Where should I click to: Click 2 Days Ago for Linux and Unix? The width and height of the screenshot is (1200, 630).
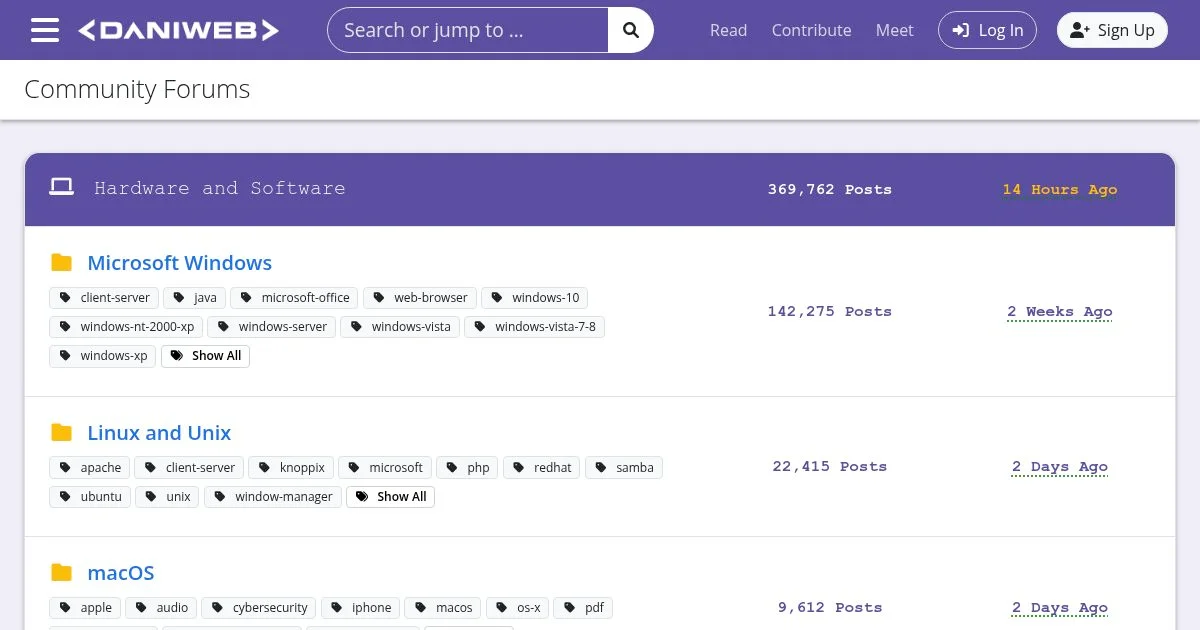1060,466
